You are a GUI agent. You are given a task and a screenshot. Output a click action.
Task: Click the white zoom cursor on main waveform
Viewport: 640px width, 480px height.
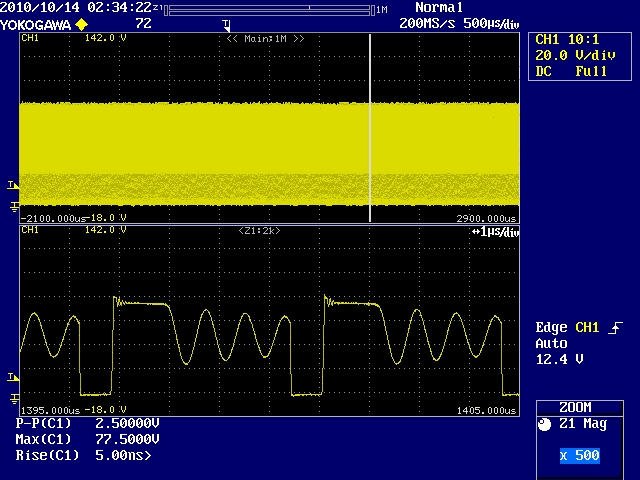(x=371, y=128)
